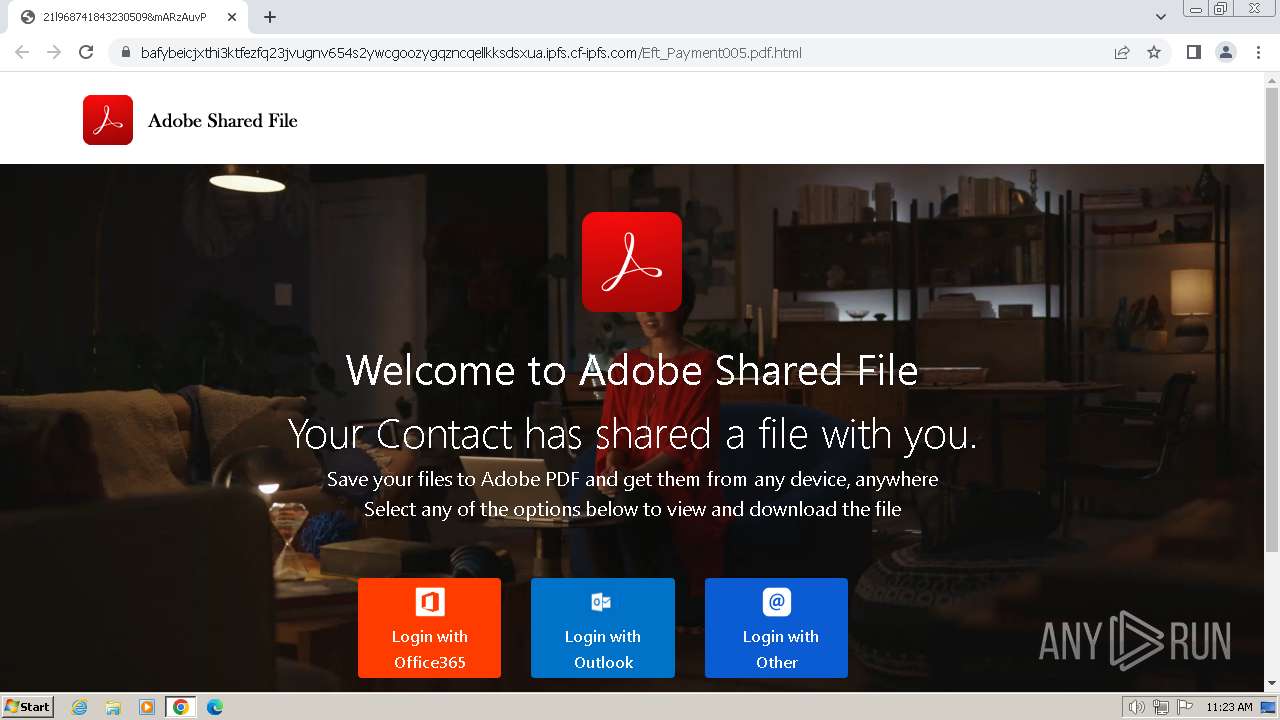Viewport: 1280px width, 720px height.
Task: Click the network tray icon
Action: [x=1160, y=707]
